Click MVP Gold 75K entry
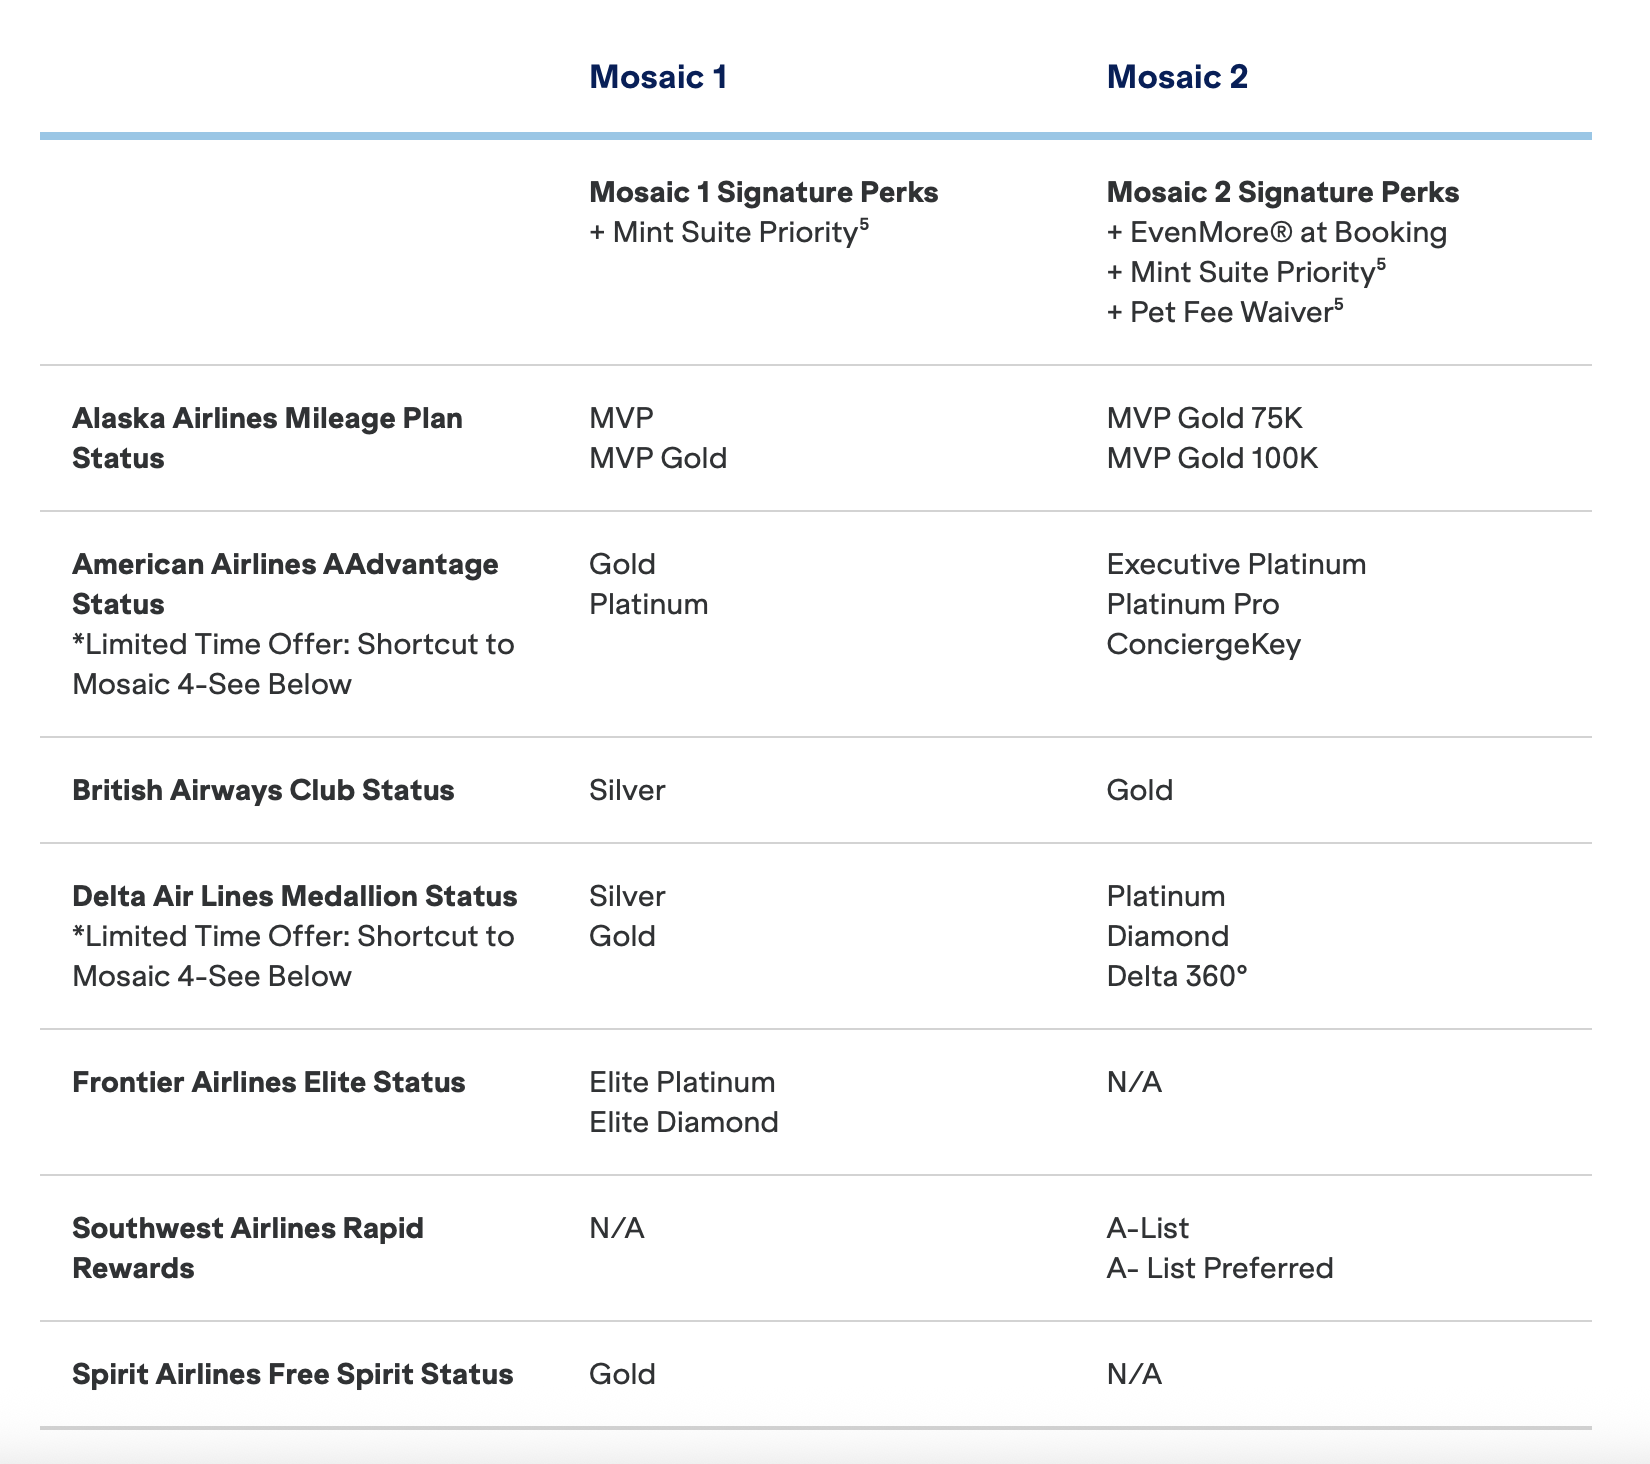This screenshot has width=1650, height=1464. 1204,418
